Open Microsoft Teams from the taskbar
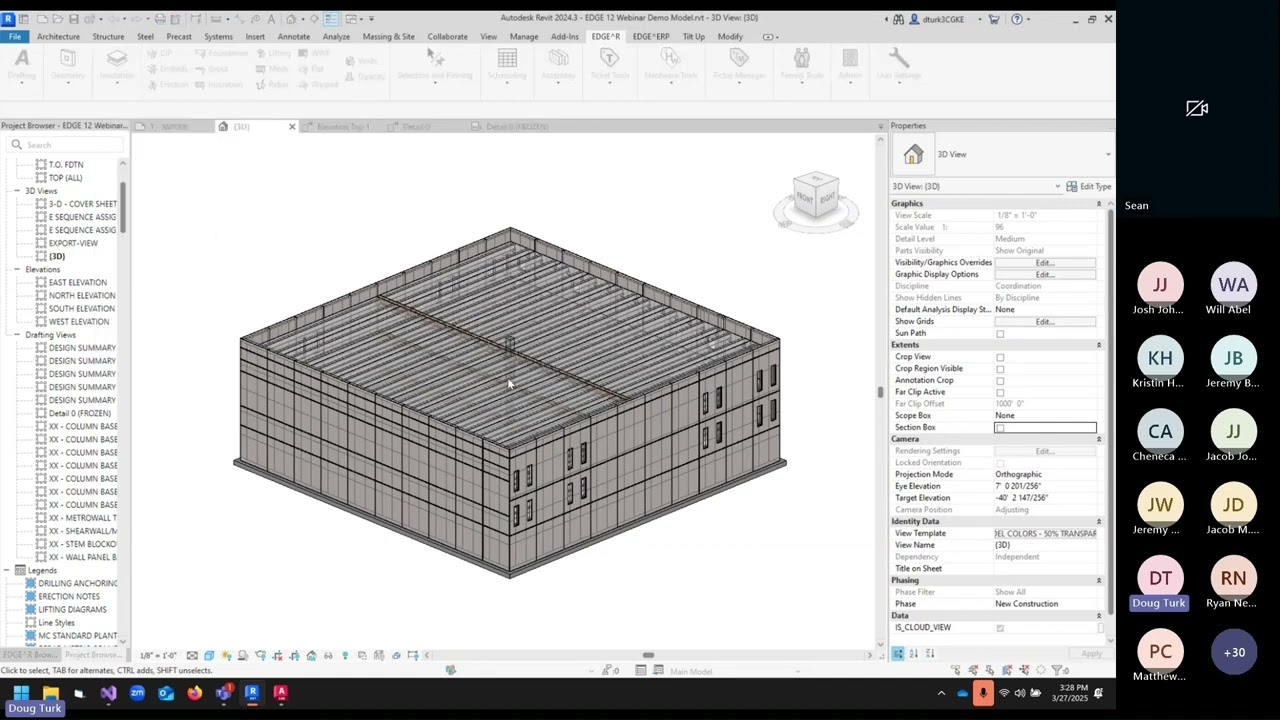1280x720 pixels. (223, 693)
